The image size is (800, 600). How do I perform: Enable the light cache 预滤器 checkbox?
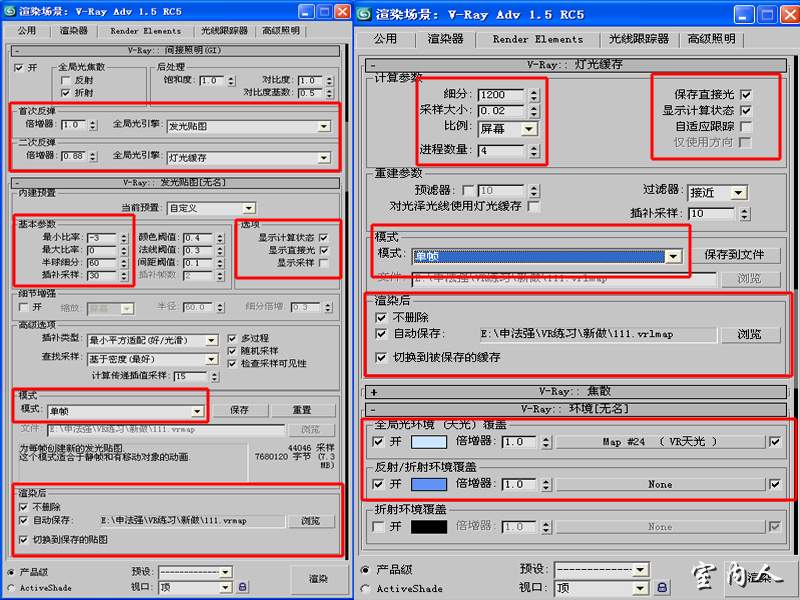[x=467, y=190]
